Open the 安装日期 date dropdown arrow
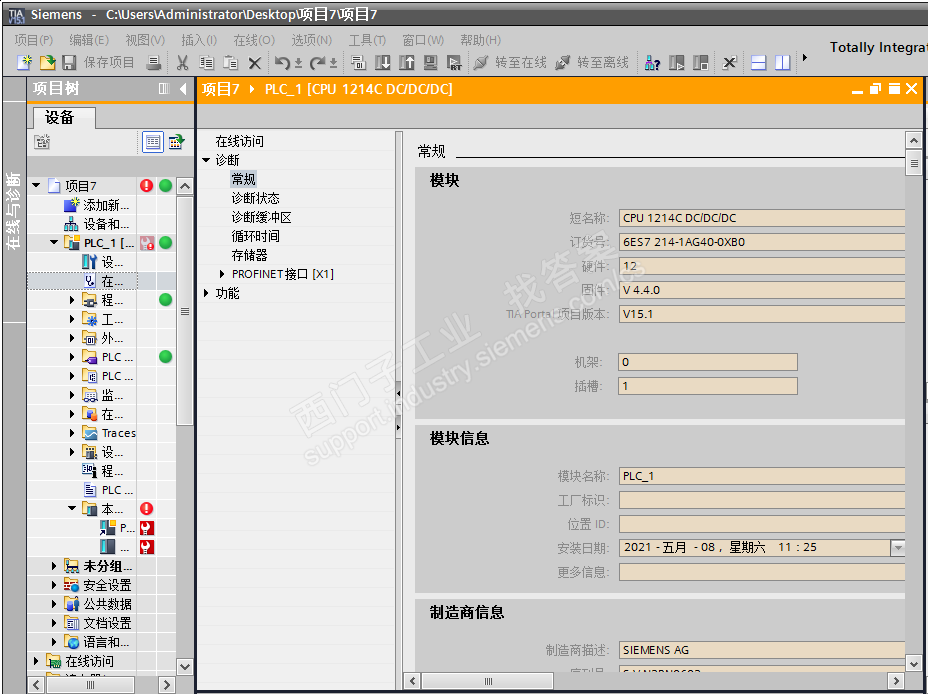The width and height of the screenshot is (928, 694). tap(898, 548)
